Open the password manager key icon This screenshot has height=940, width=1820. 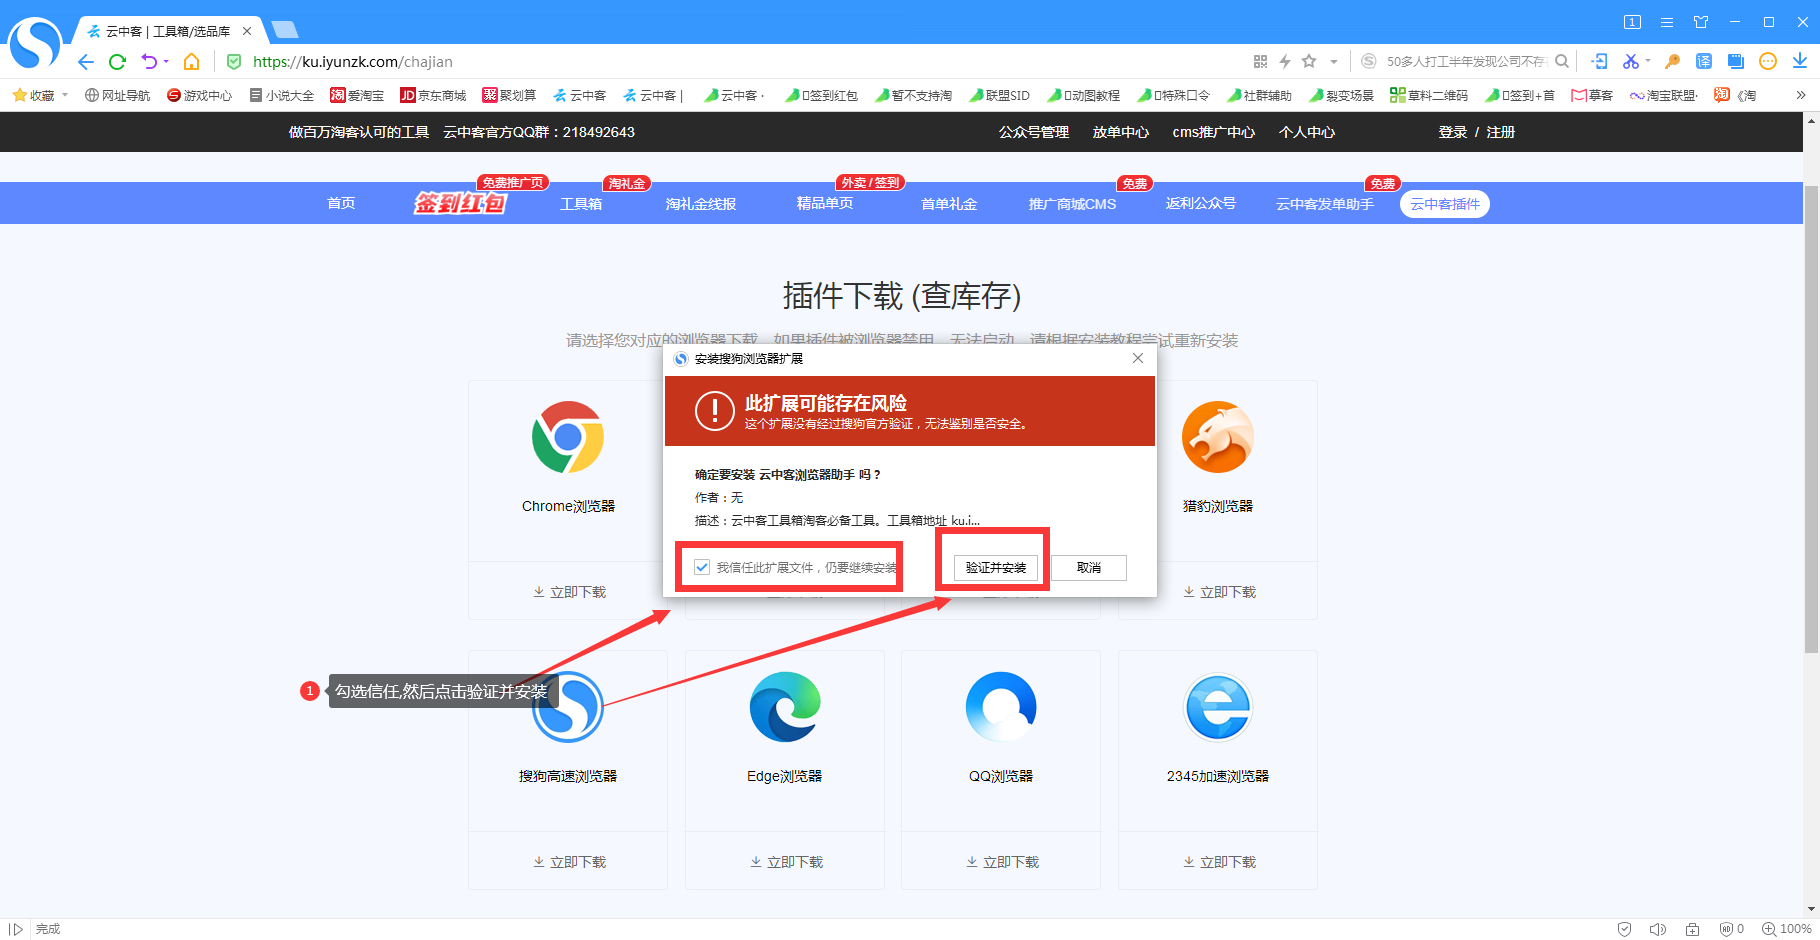[x=1671, y=61]
